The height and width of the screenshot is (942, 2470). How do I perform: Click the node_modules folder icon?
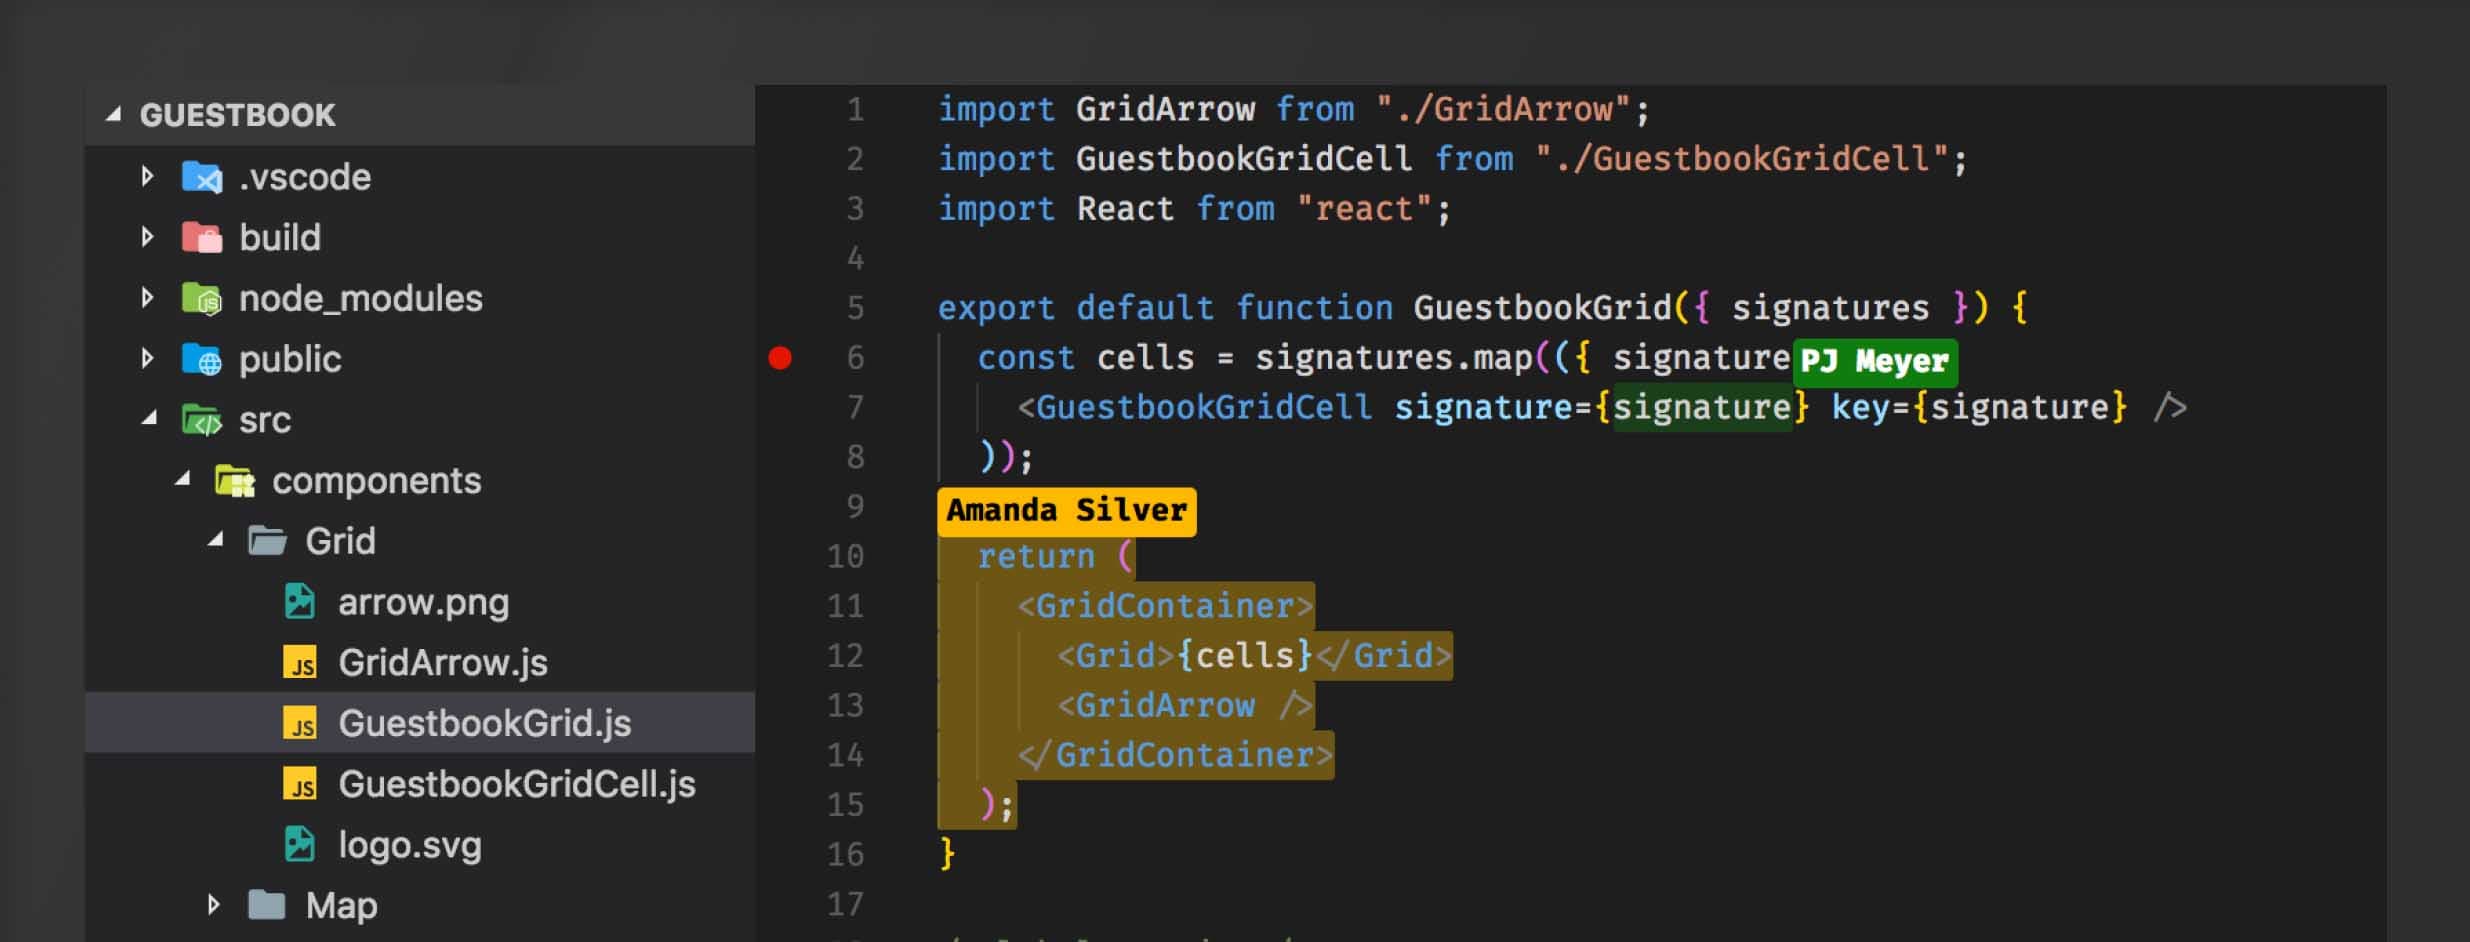(202, 299)
